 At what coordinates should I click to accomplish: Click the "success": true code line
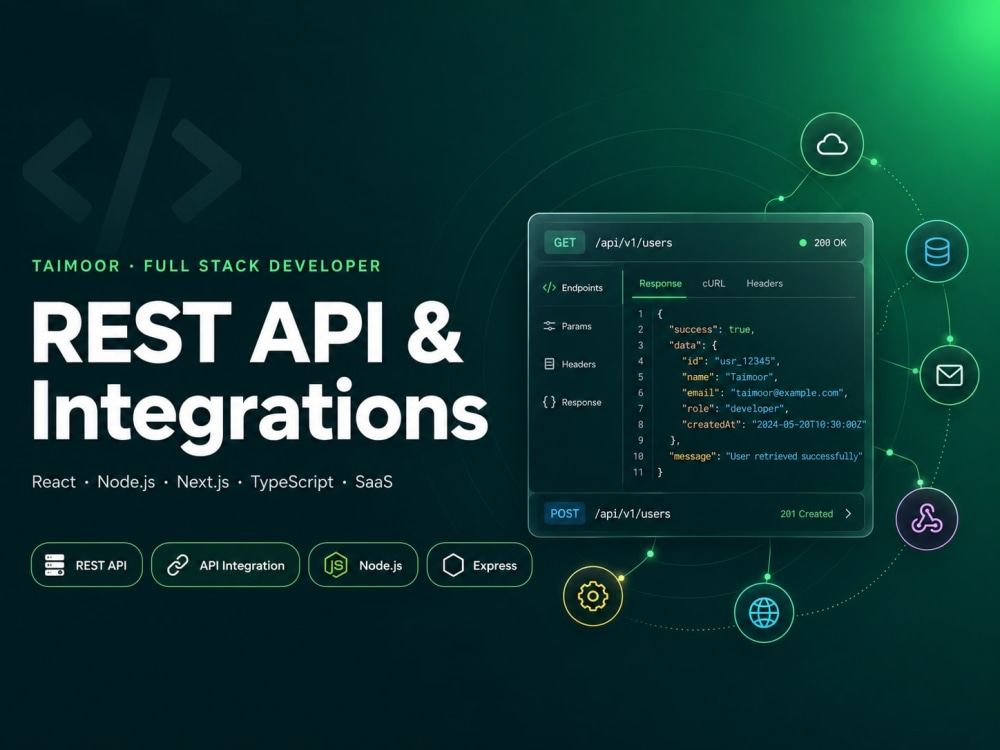click(x=712, y=330)
